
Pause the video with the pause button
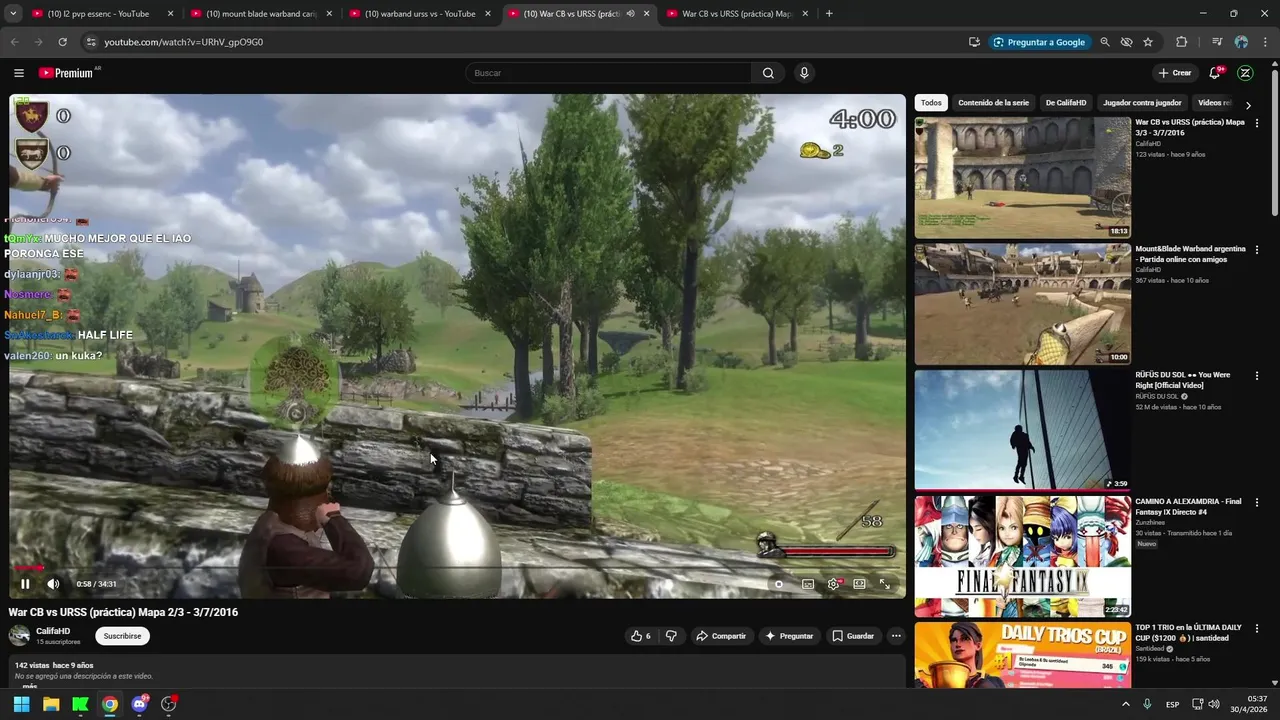pos(25,584)
